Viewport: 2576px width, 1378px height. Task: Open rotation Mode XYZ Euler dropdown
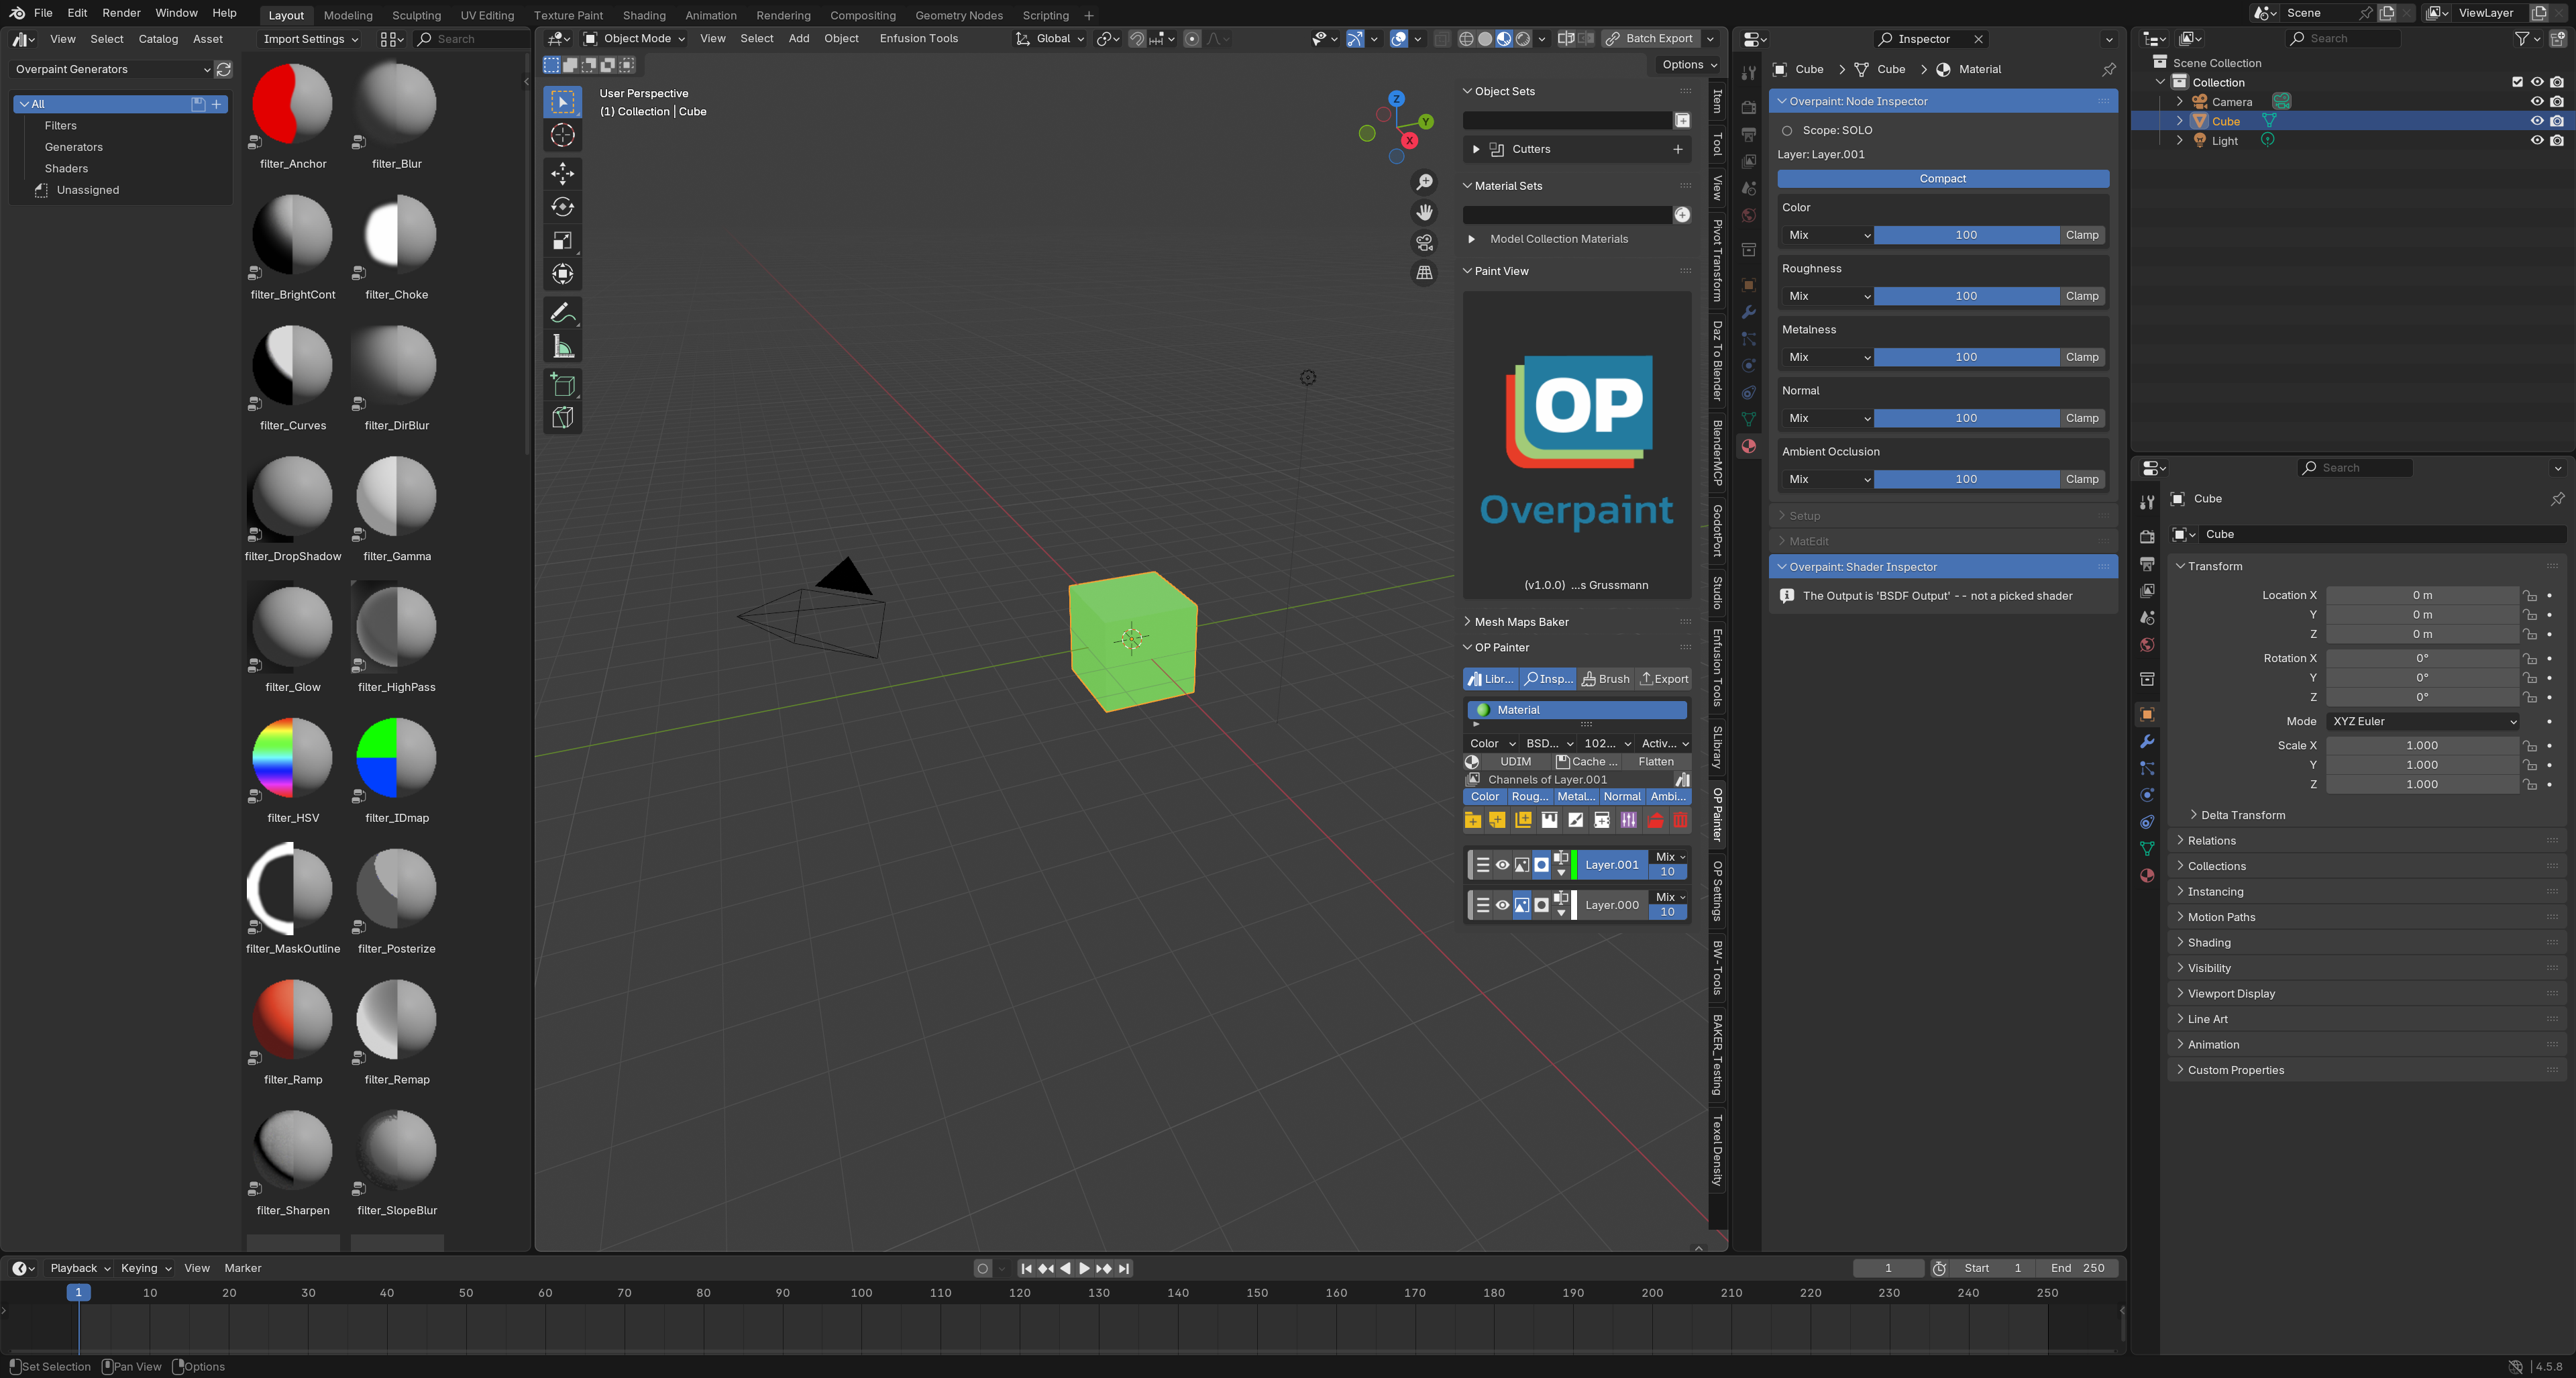[x=2422, y=722]
